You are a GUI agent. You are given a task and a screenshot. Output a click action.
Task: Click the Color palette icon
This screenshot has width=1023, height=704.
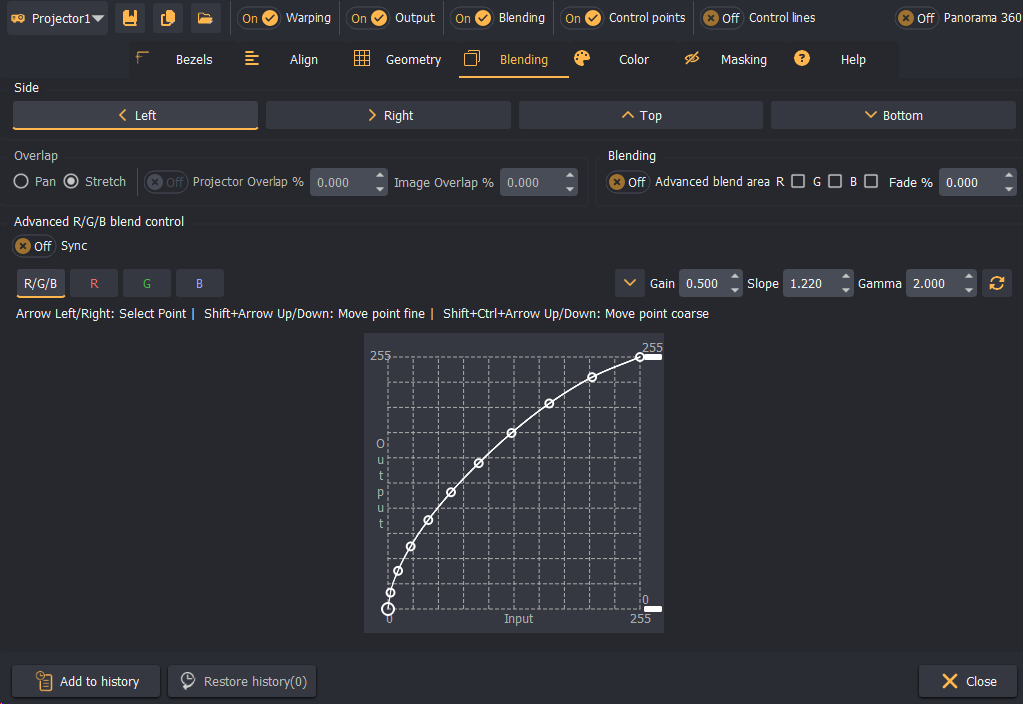coord(582,59)
